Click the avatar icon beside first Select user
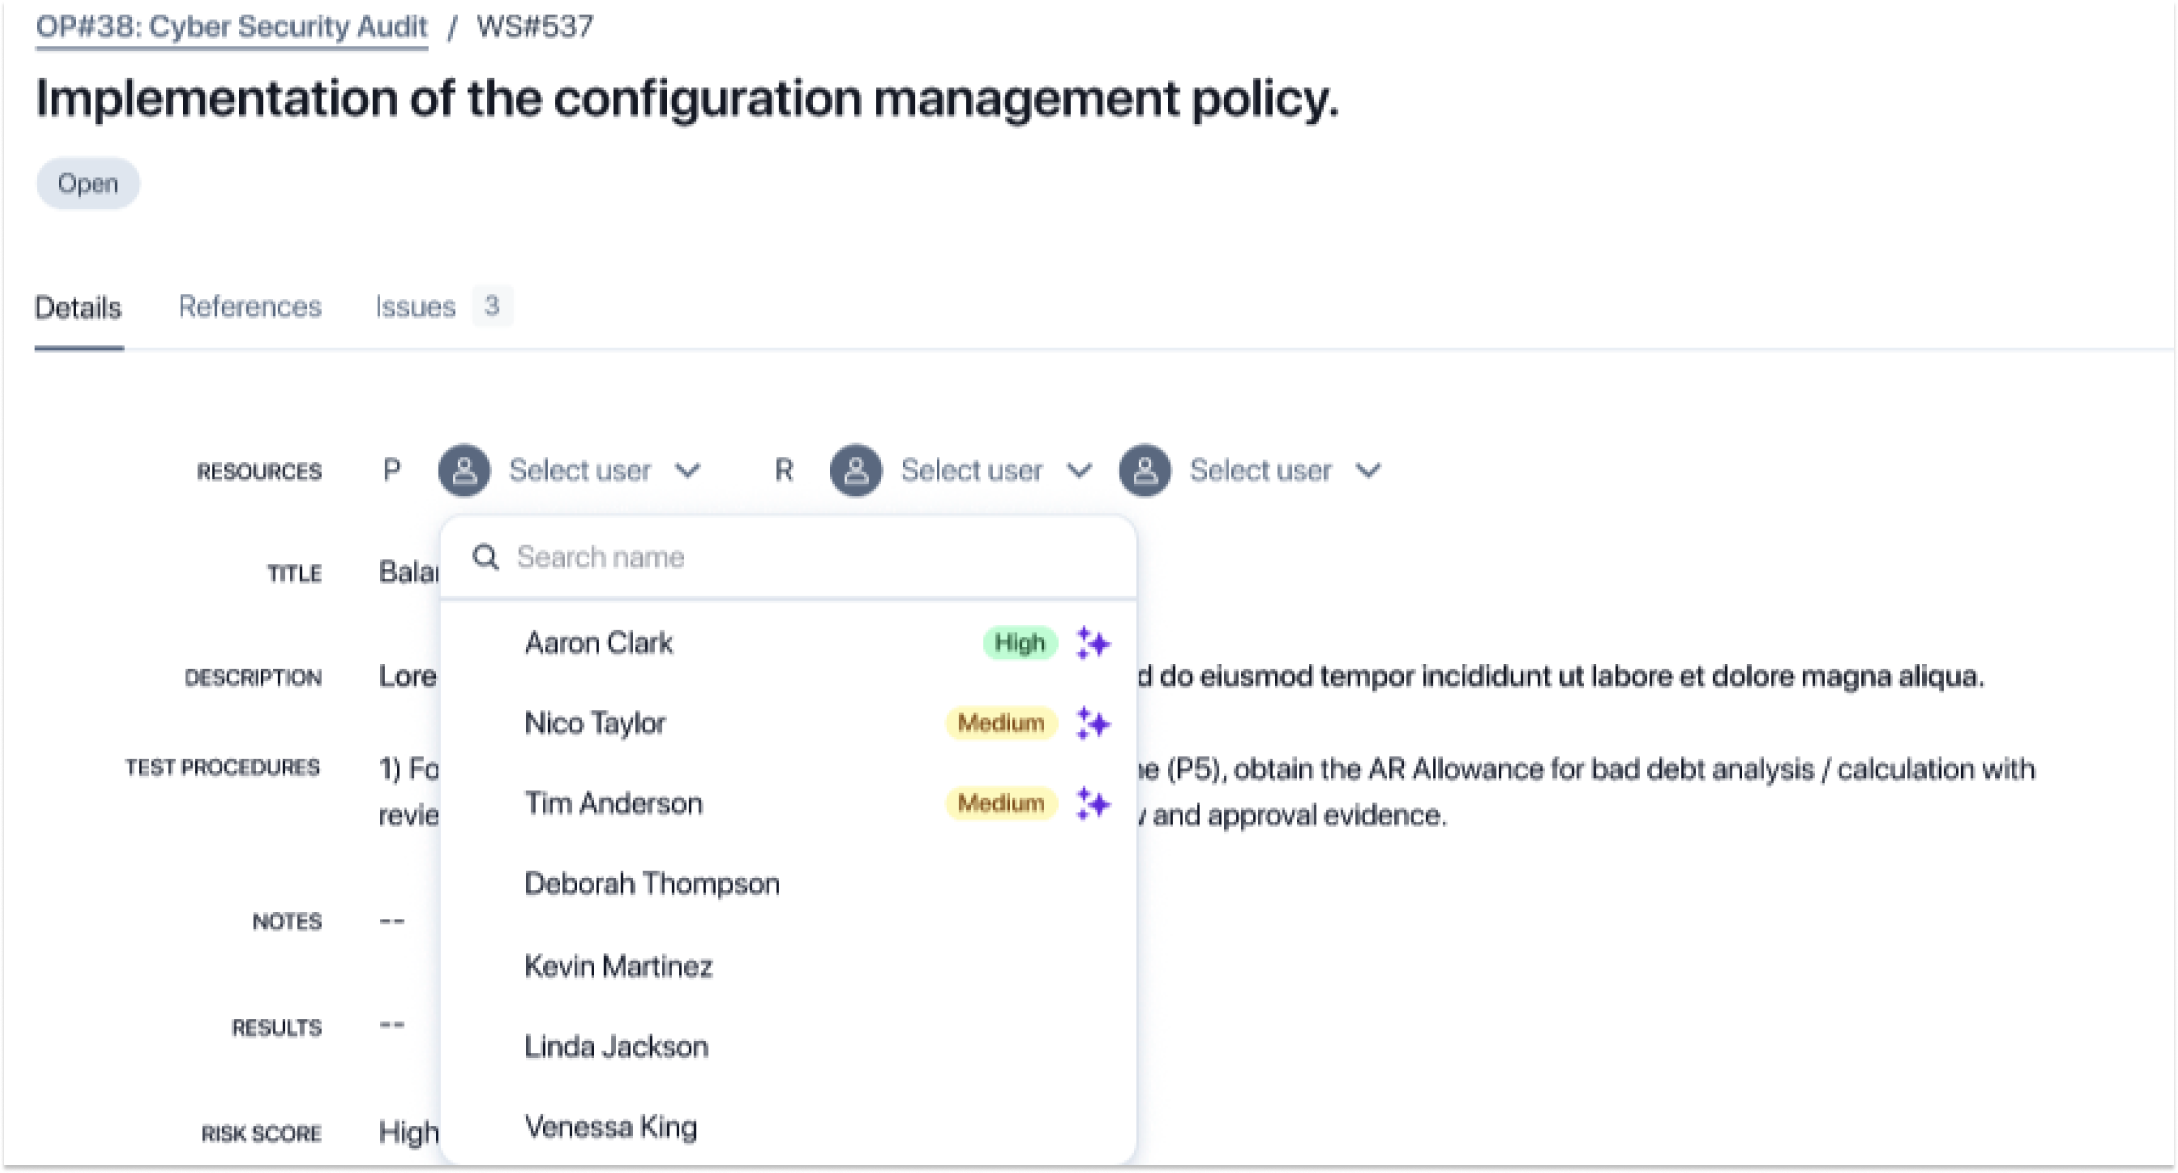2178x1173 pixels. [464, 470]
